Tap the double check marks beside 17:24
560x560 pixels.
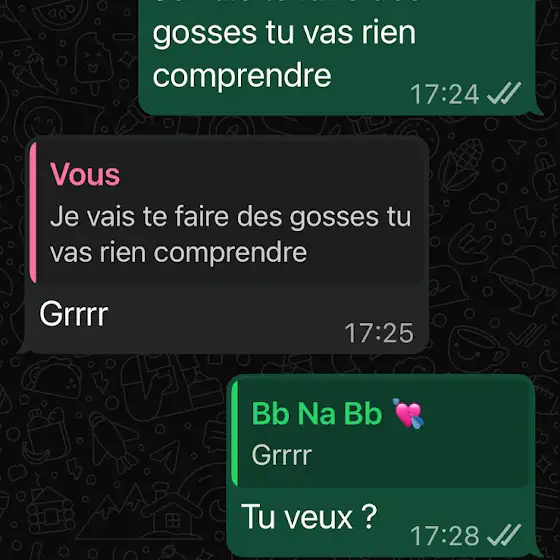504,93
